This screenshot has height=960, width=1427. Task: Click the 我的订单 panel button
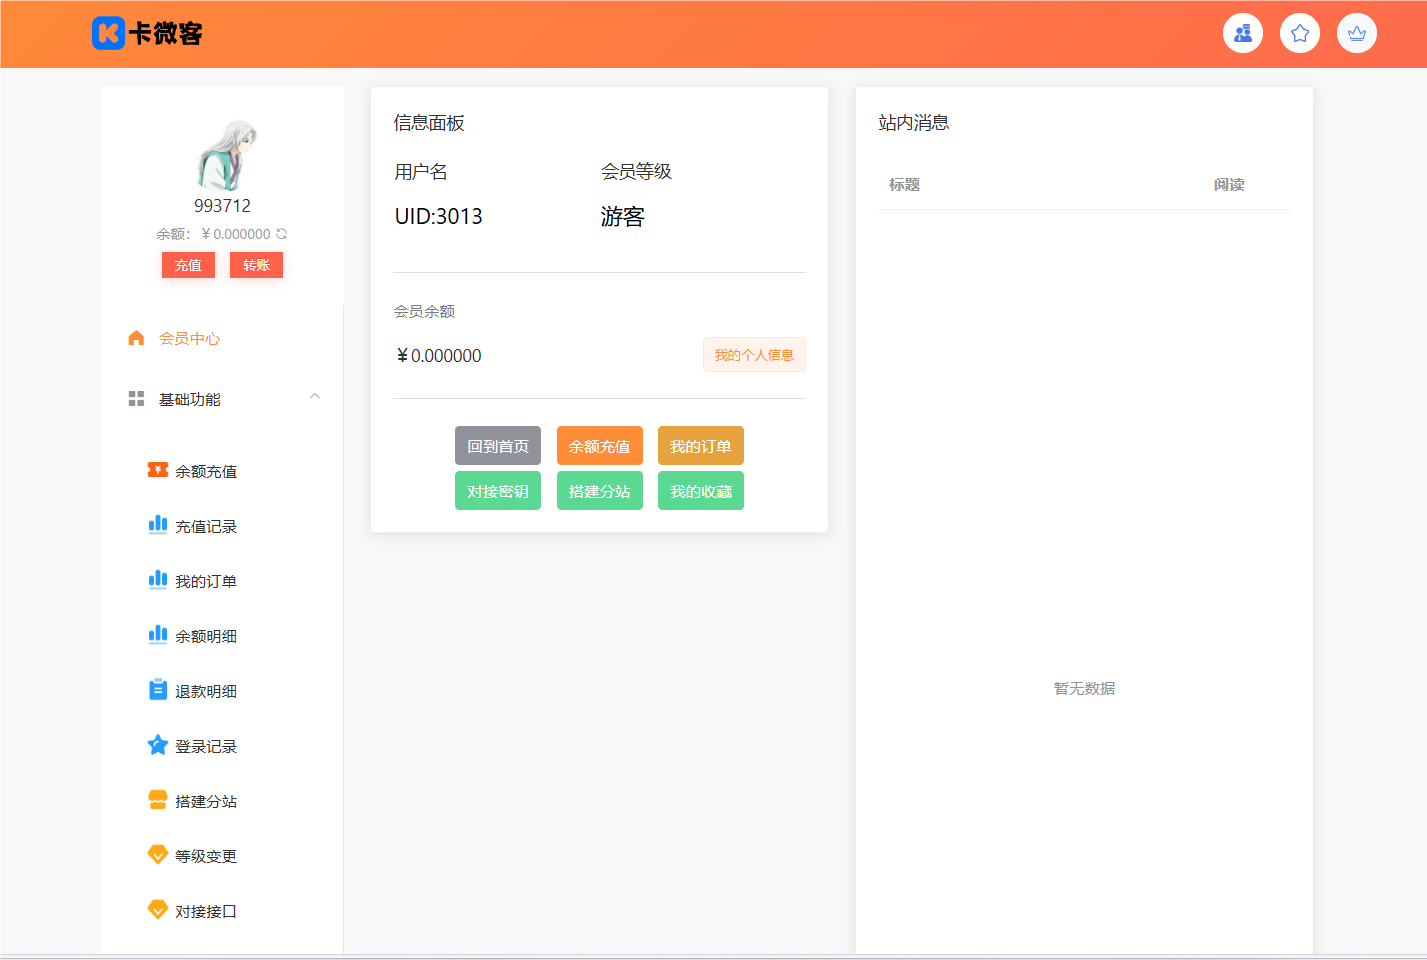tap(701, 446)
